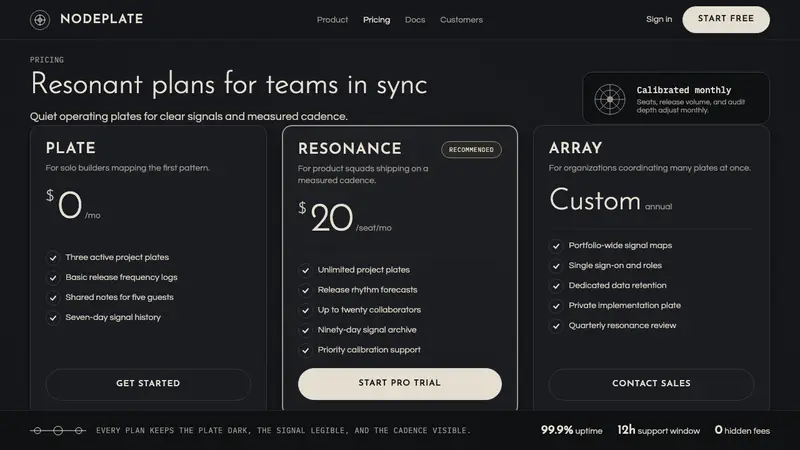The height and width of the screenshot is (450, 800).
Task: Click 'Release rhythm forecasts' feature text
Action: (367, 290)
